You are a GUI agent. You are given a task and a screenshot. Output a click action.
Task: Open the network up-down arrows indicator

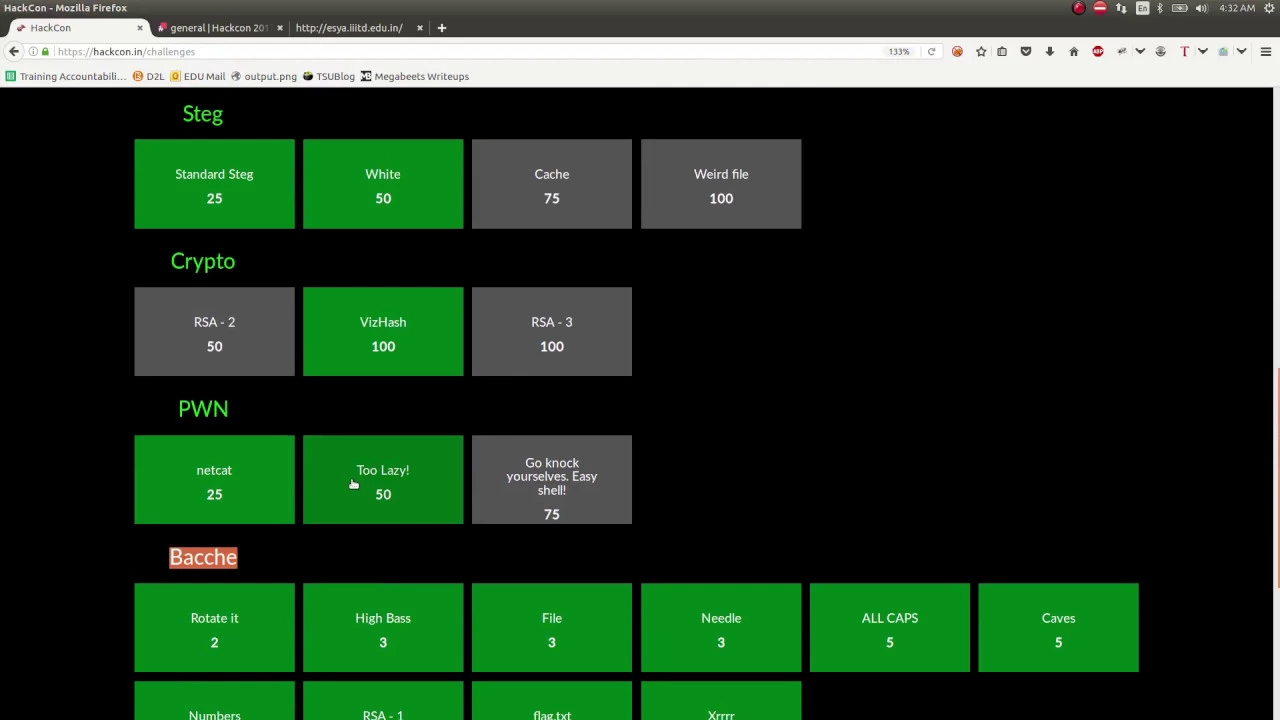1121,8
